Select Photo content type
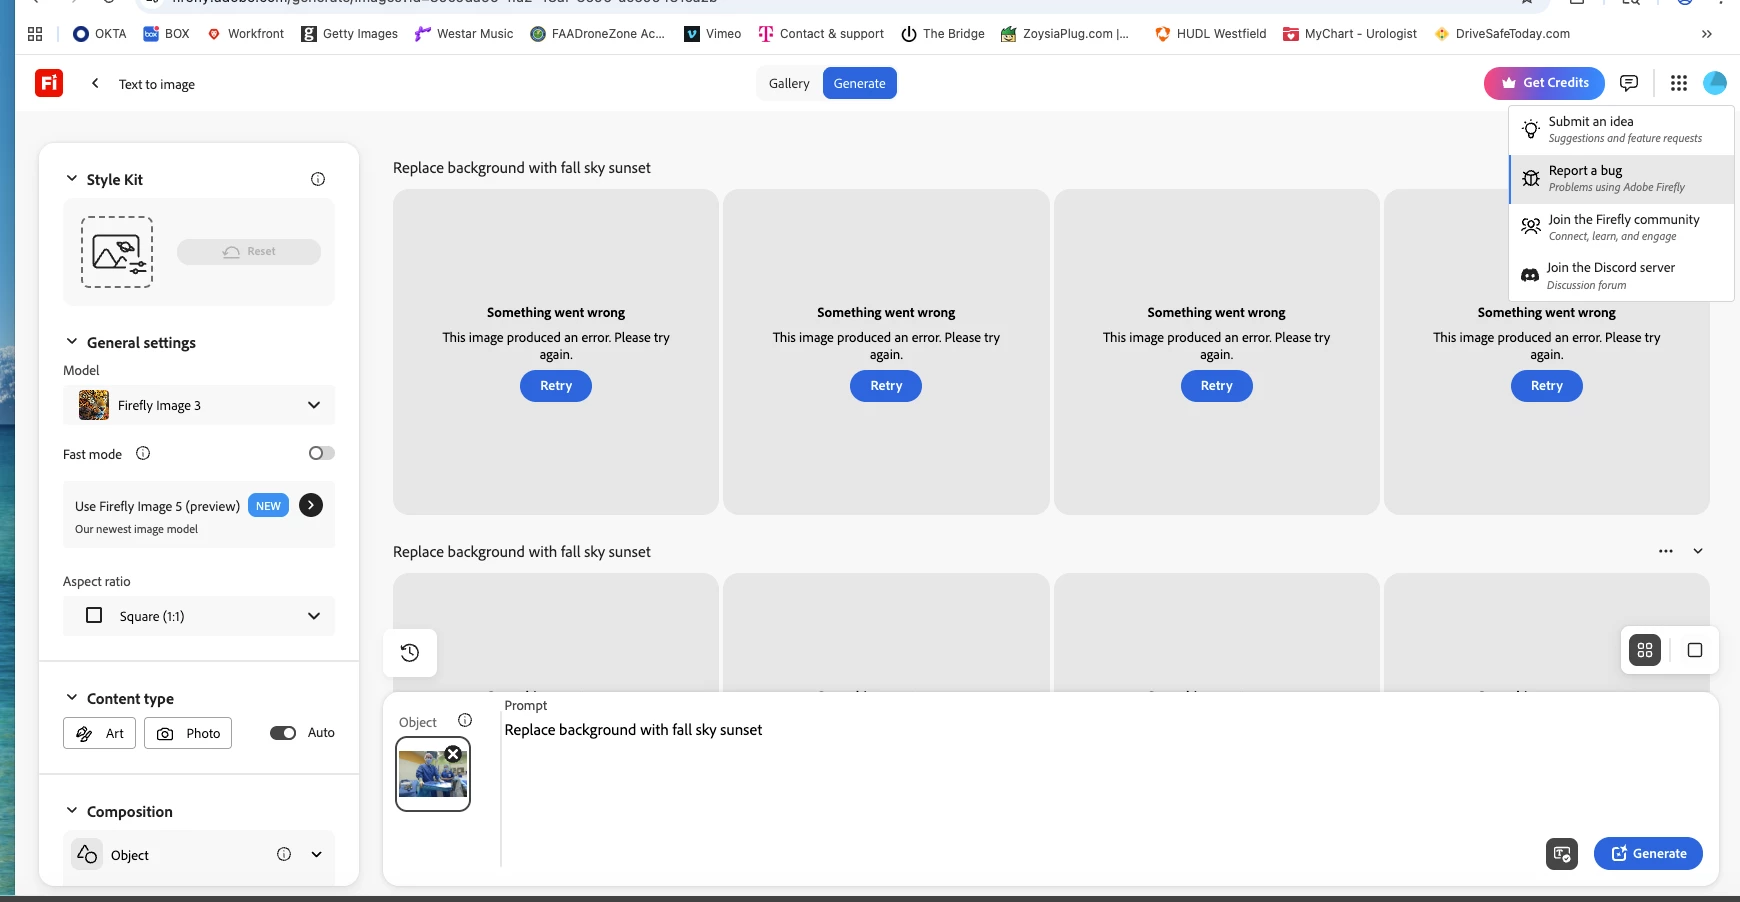Viewport: 1740px width, 902px height. pos(188,733)
